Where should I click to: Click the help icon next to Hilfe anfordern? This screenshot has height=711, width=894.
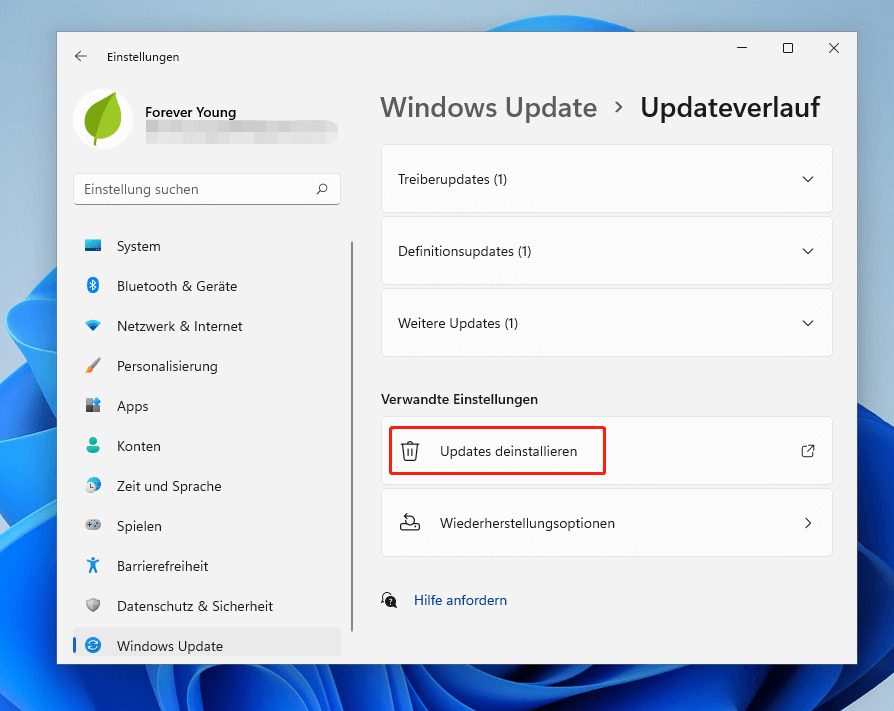coord(389,600)
